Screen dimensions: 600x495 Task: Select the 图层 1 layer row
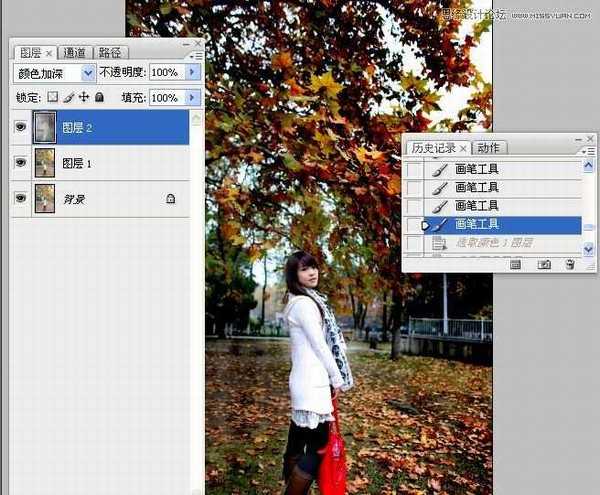click(x=100, y=163)
